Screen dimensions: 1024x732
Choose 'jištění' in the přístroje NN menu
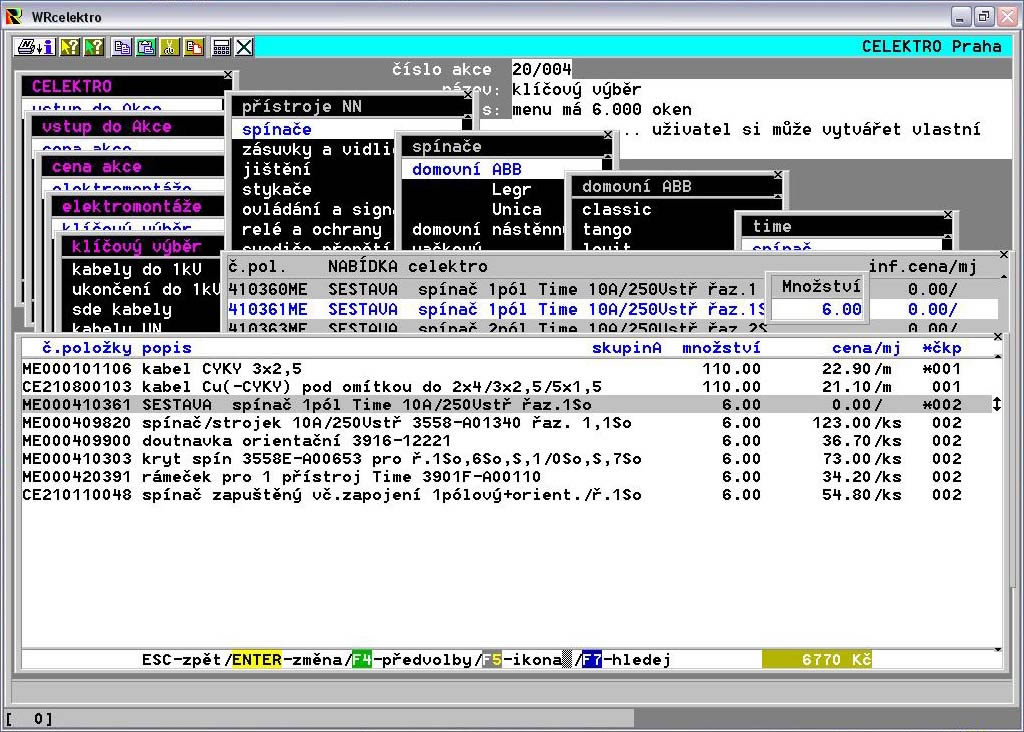point(276,169)
